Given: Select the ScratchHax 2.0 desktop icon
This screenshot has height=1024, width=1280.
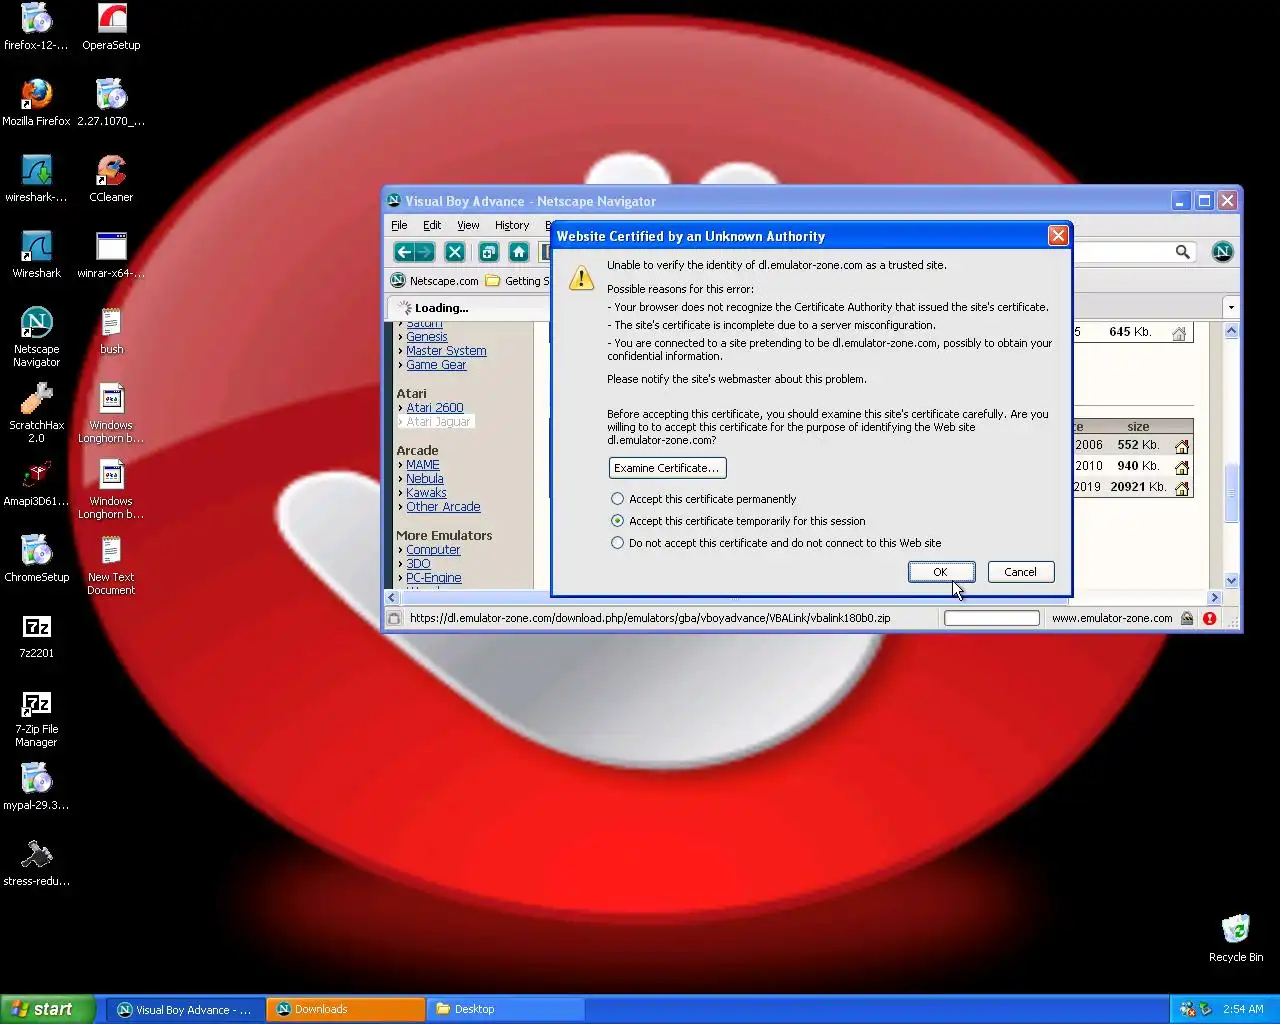Looking at the screenshot, I should click(x=36, y=413).
